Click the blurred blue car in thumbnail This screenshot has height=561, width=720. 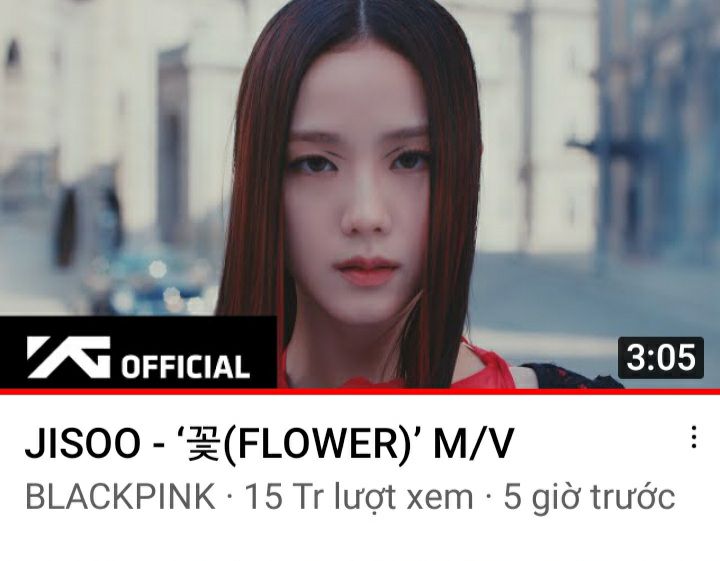pos(152,282)
